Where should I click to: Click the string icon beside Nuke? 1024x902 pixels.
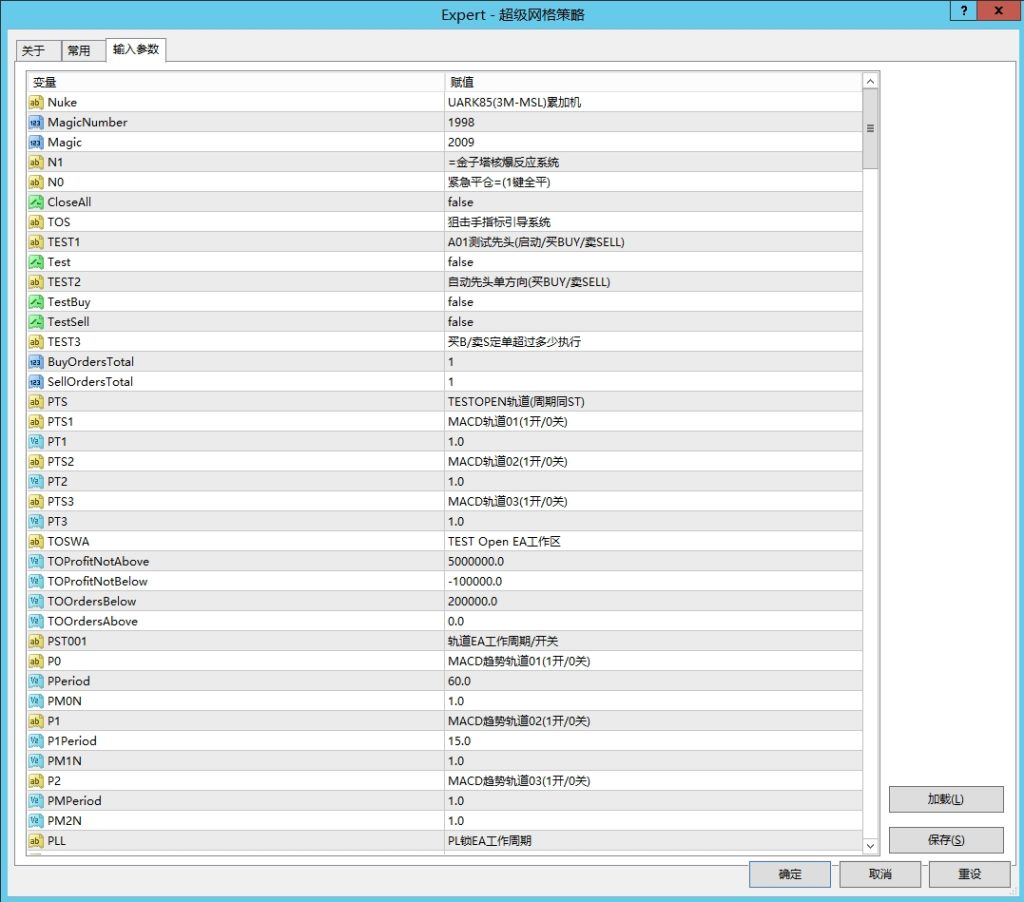36,102
